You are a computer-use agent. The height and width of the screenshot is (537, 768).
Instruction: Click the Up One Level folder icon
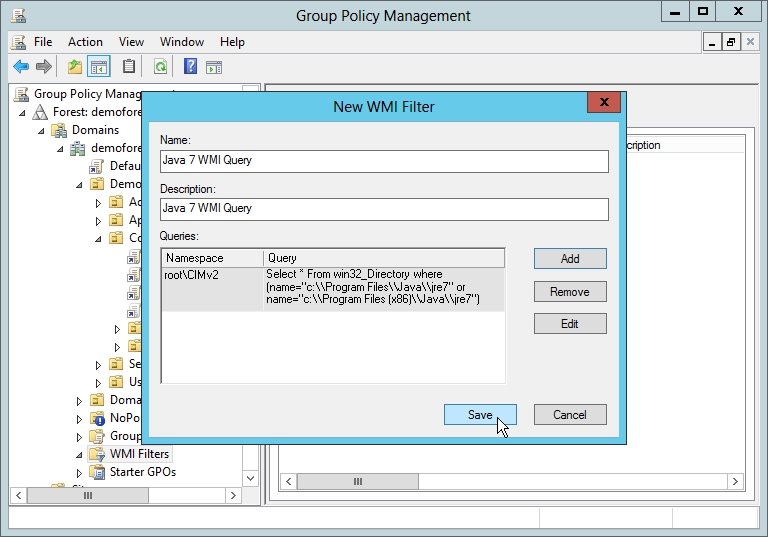75,67
